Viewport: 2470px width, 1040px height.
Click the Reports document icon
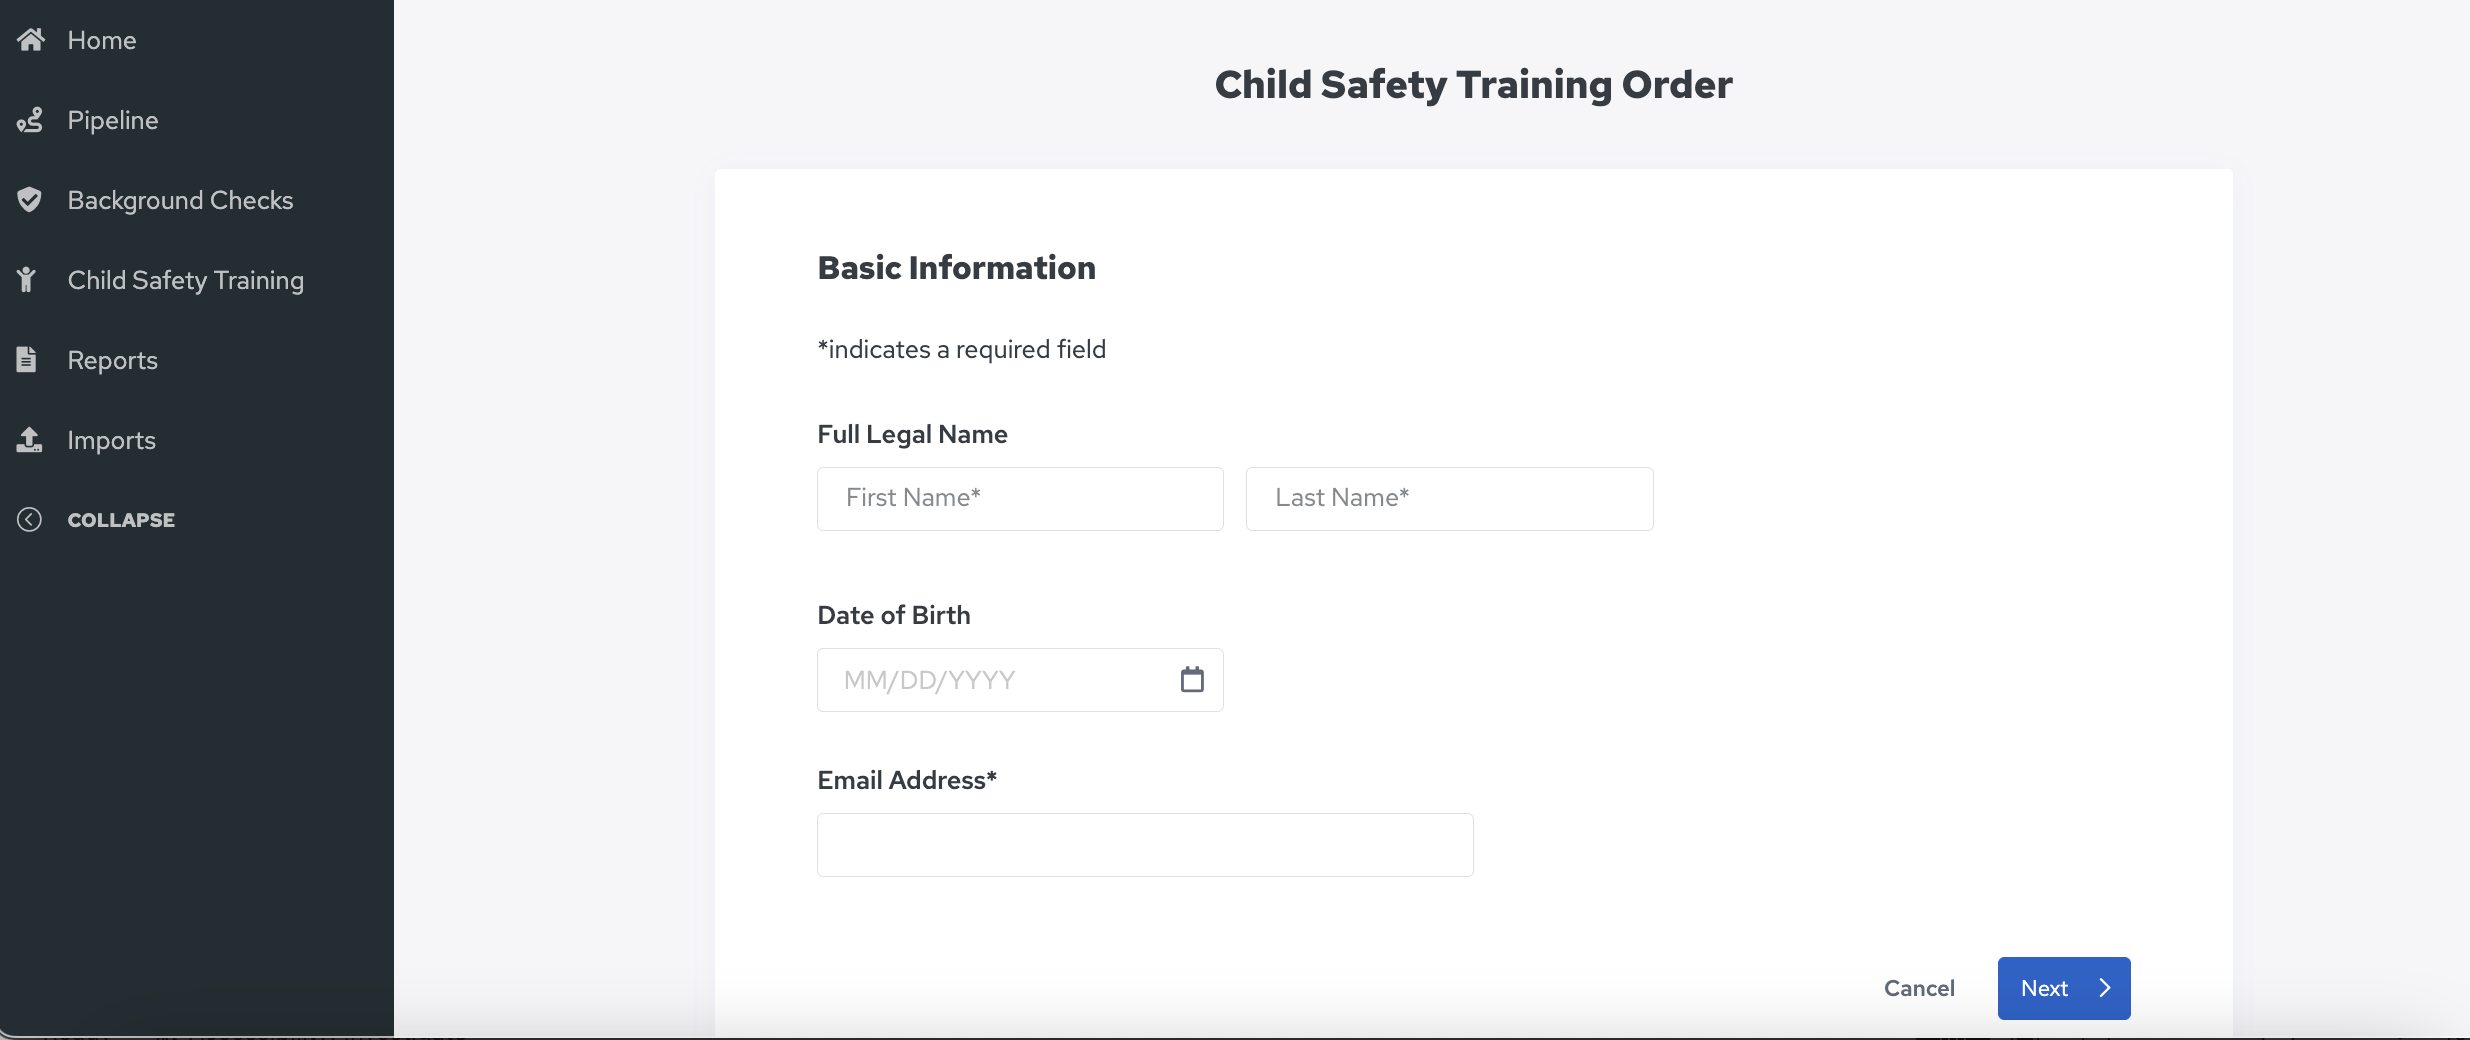click(x=27, y=360)
